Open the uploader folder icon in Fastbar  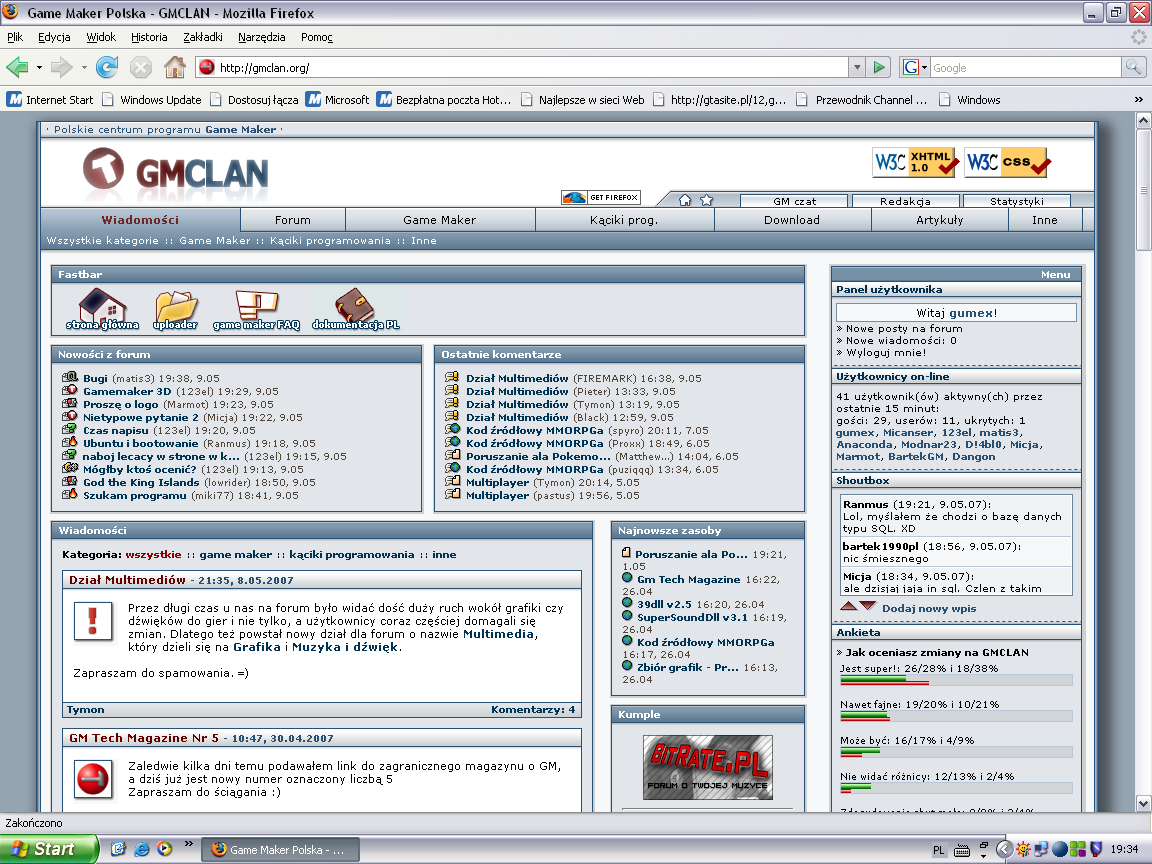click(x=176, y=307)
